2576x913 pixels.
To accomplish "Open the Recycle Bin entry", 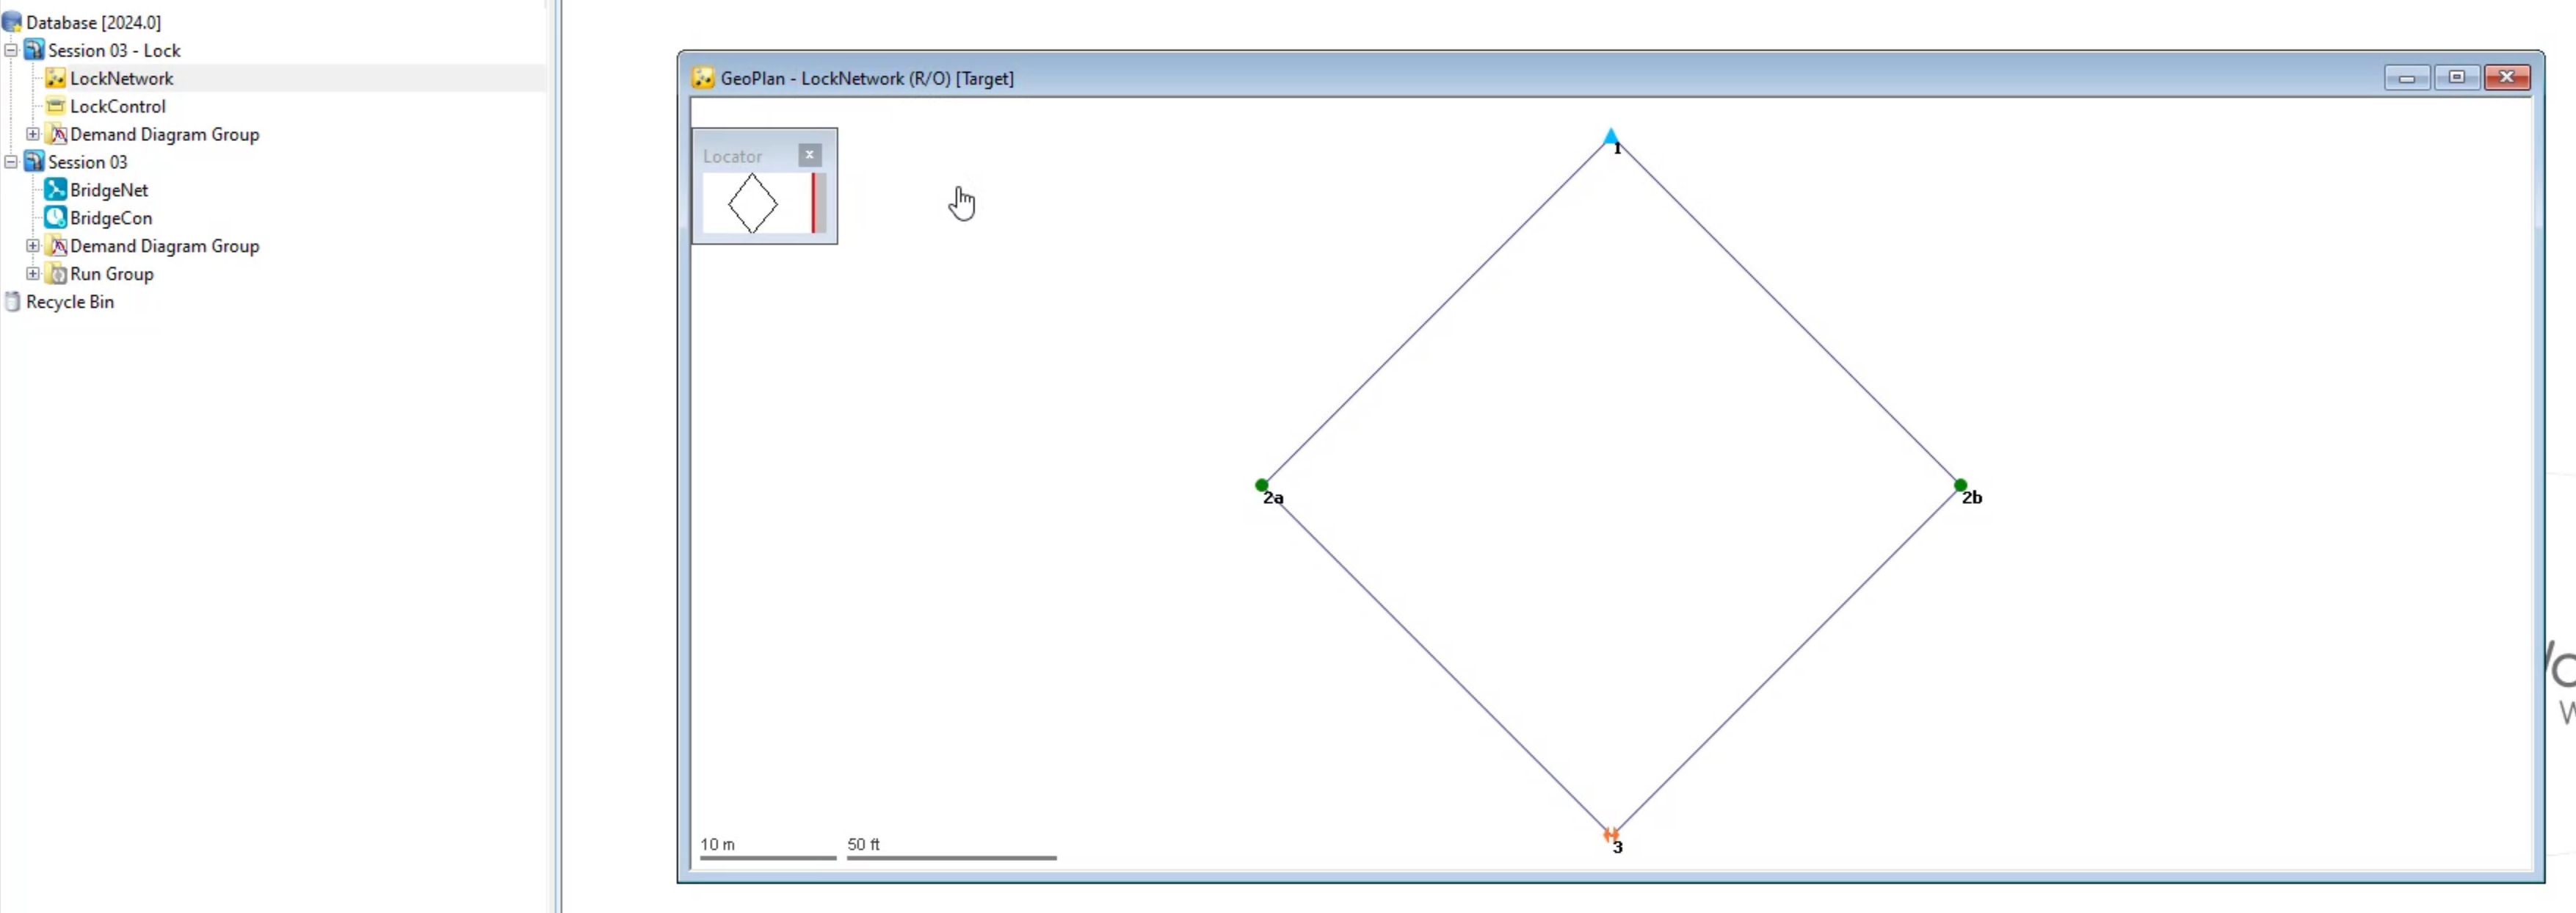I will tap(69, 302).
